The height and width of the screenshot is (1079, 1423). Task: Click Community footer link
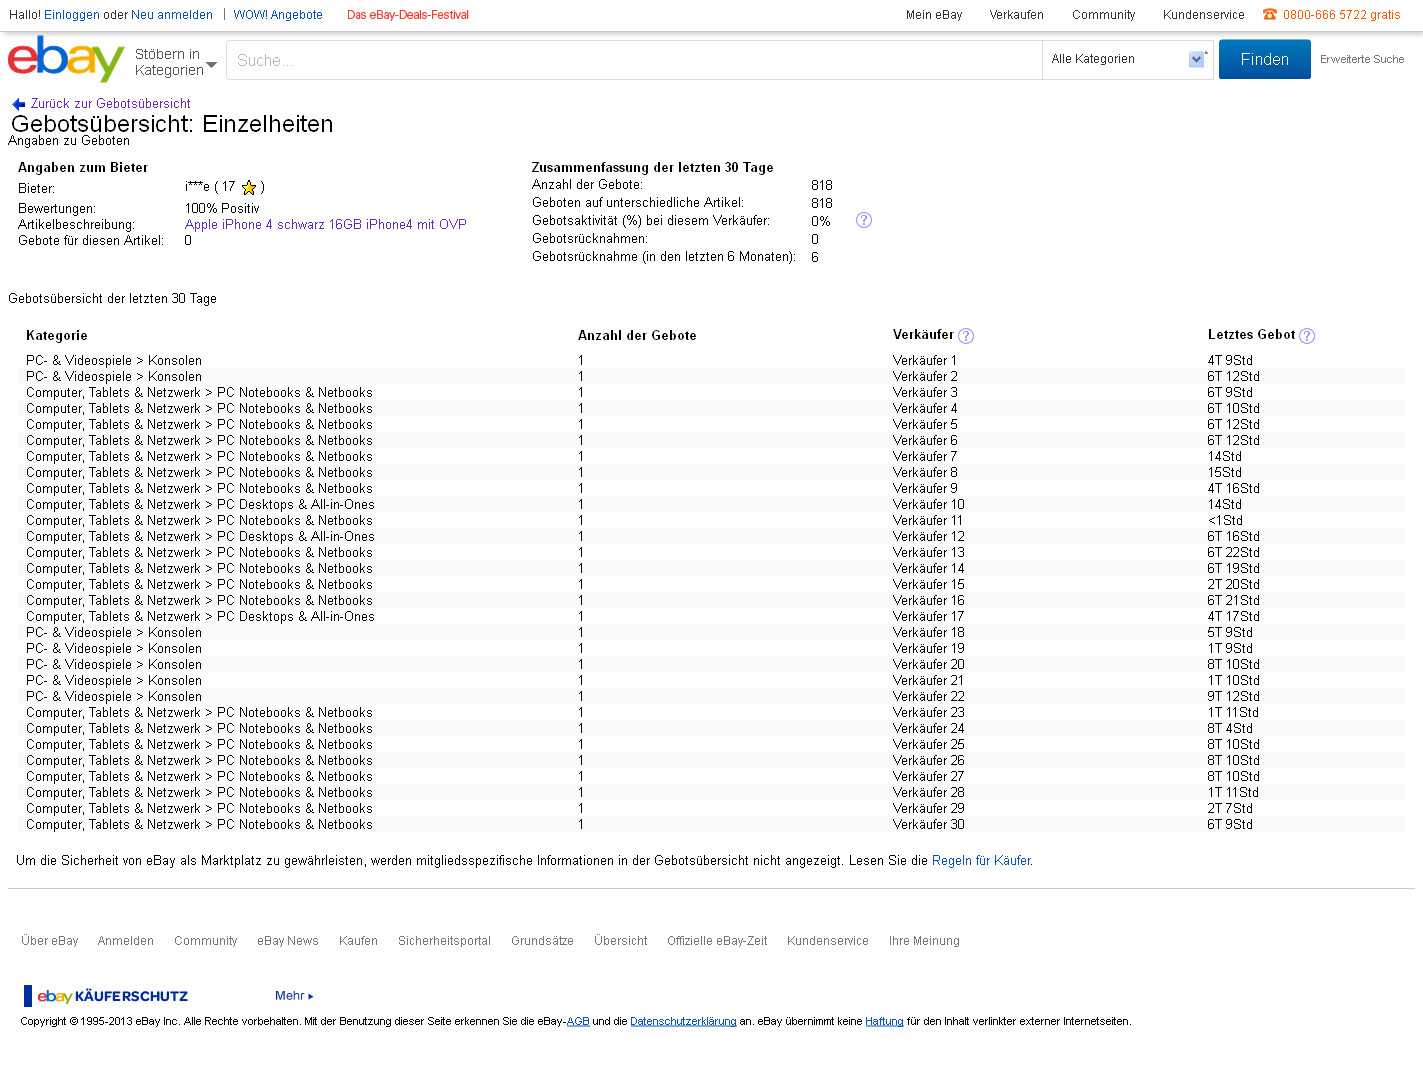pos(206,941)
